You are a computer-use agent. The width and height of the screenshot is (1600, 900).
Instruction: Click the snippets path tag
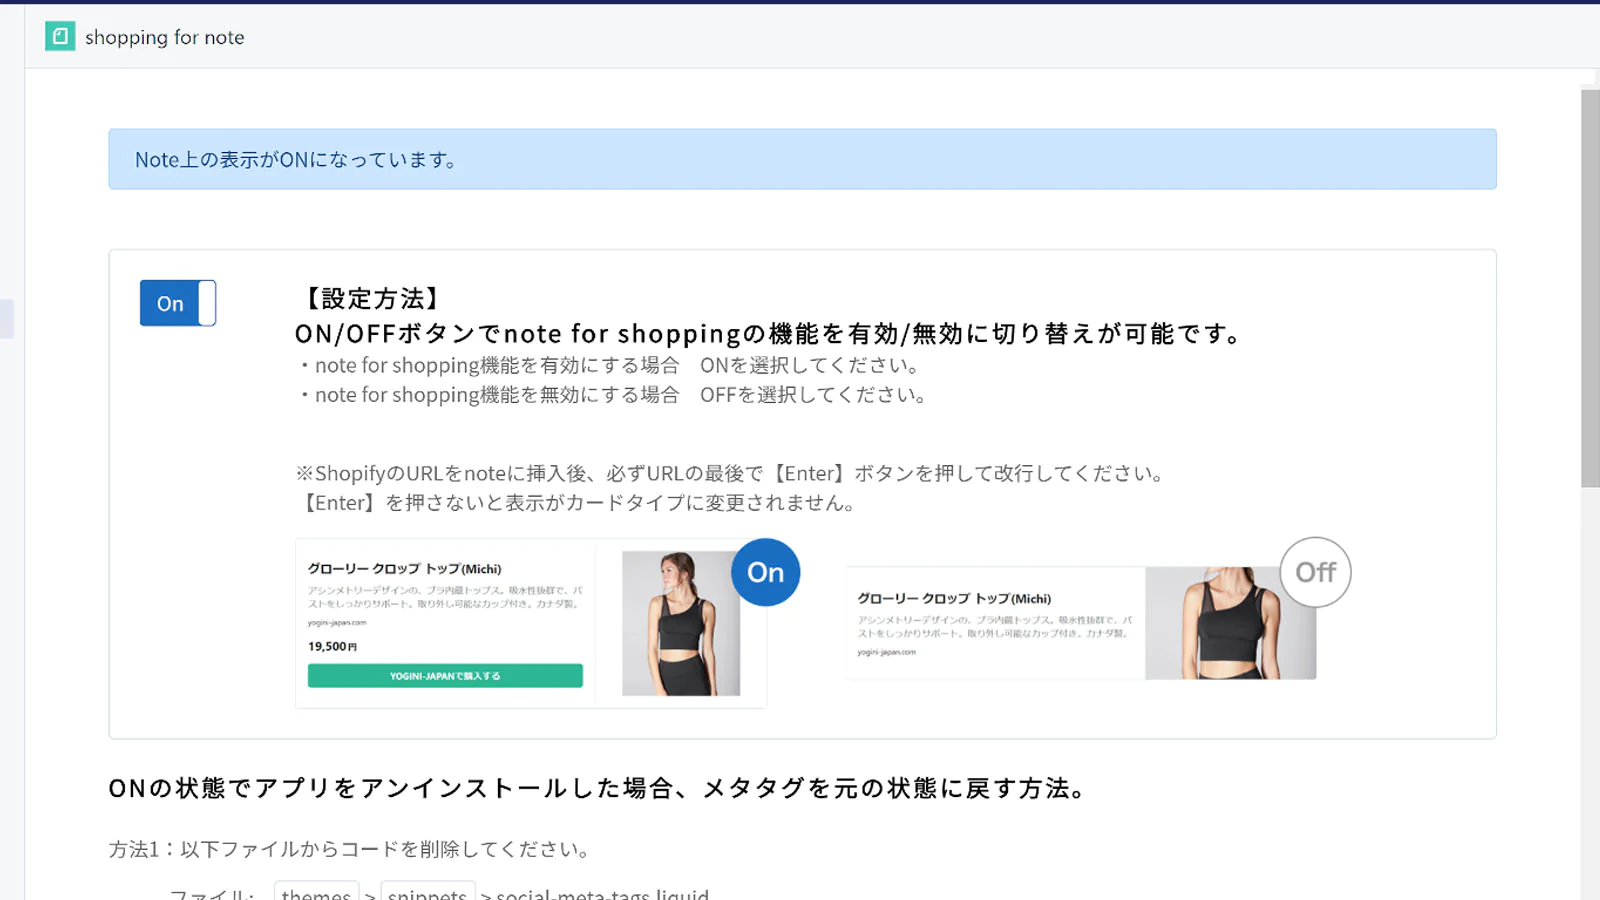tap(427, 893)
